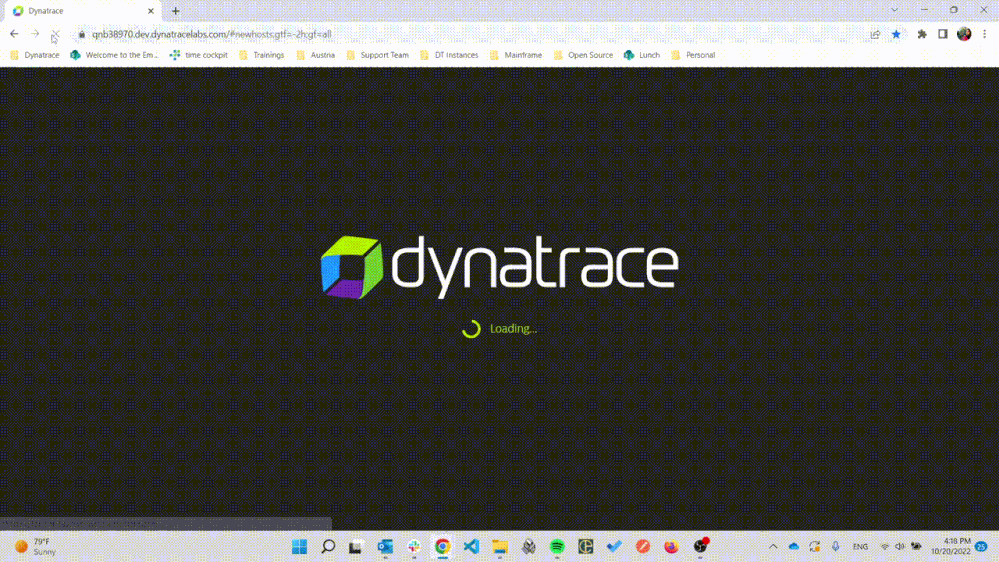
Task: Show hidden system tray icons
Action: click(x=772, y=547)
